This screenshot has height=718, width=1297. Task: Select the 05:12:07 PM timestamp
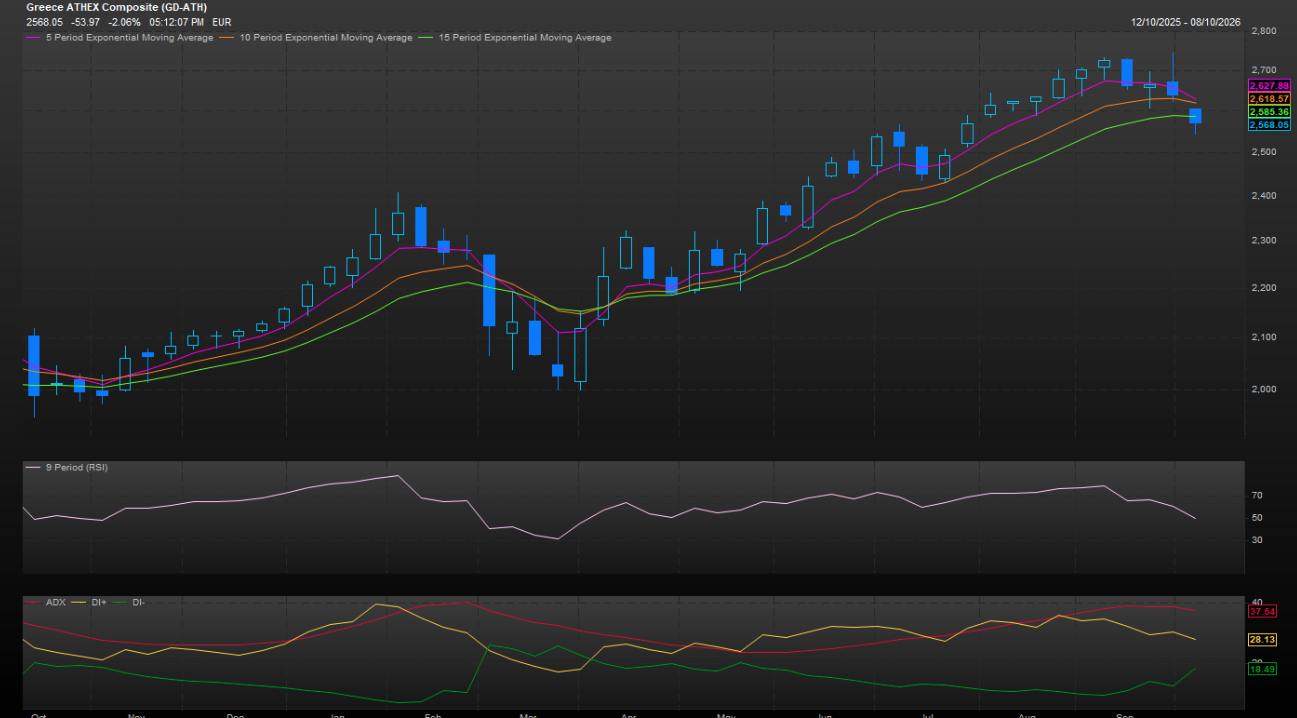(178, 21)
